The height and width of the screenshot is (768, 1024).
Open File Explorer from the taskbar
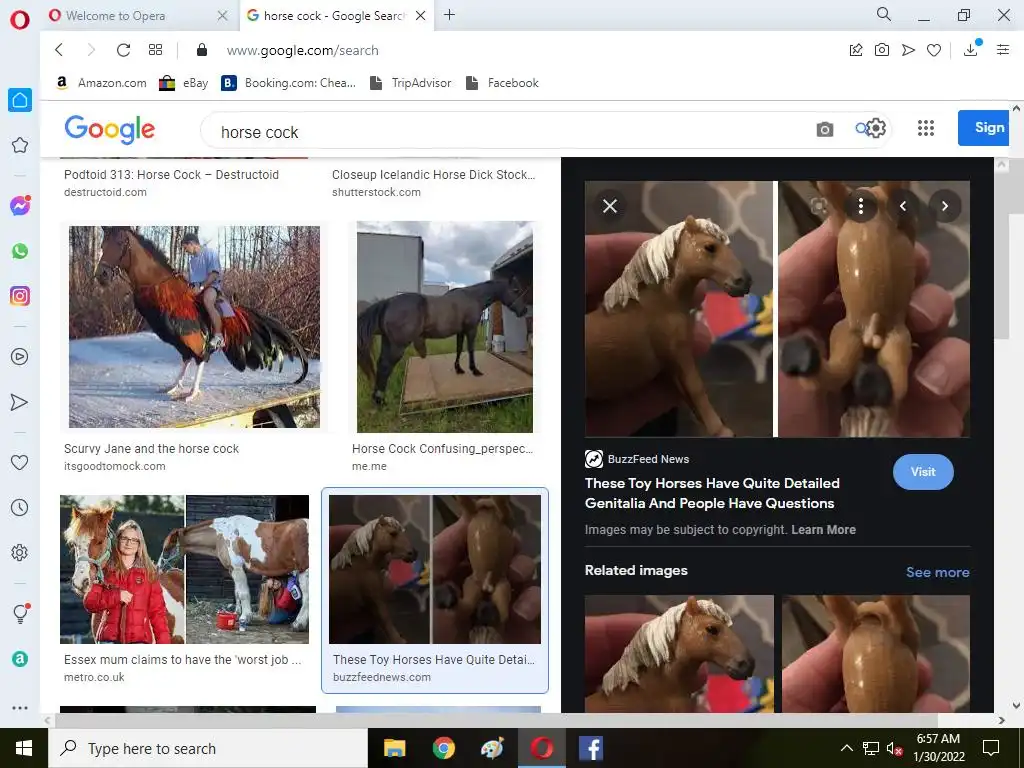394,748
